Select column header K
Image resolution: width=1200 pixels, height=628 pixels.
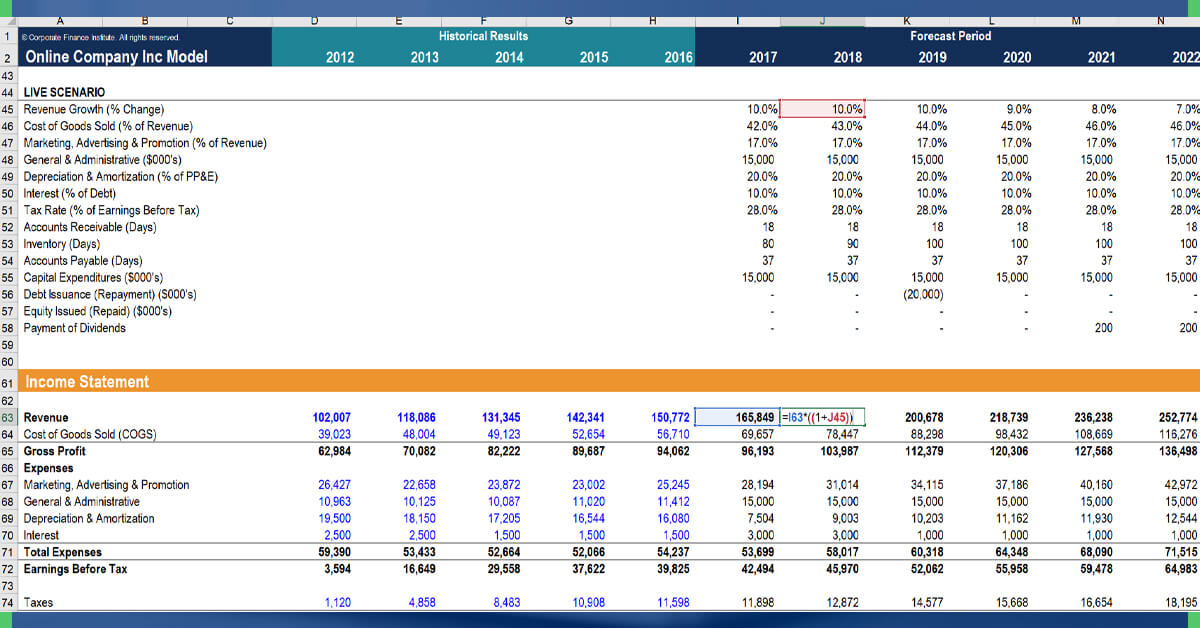[x=906, y=20]
